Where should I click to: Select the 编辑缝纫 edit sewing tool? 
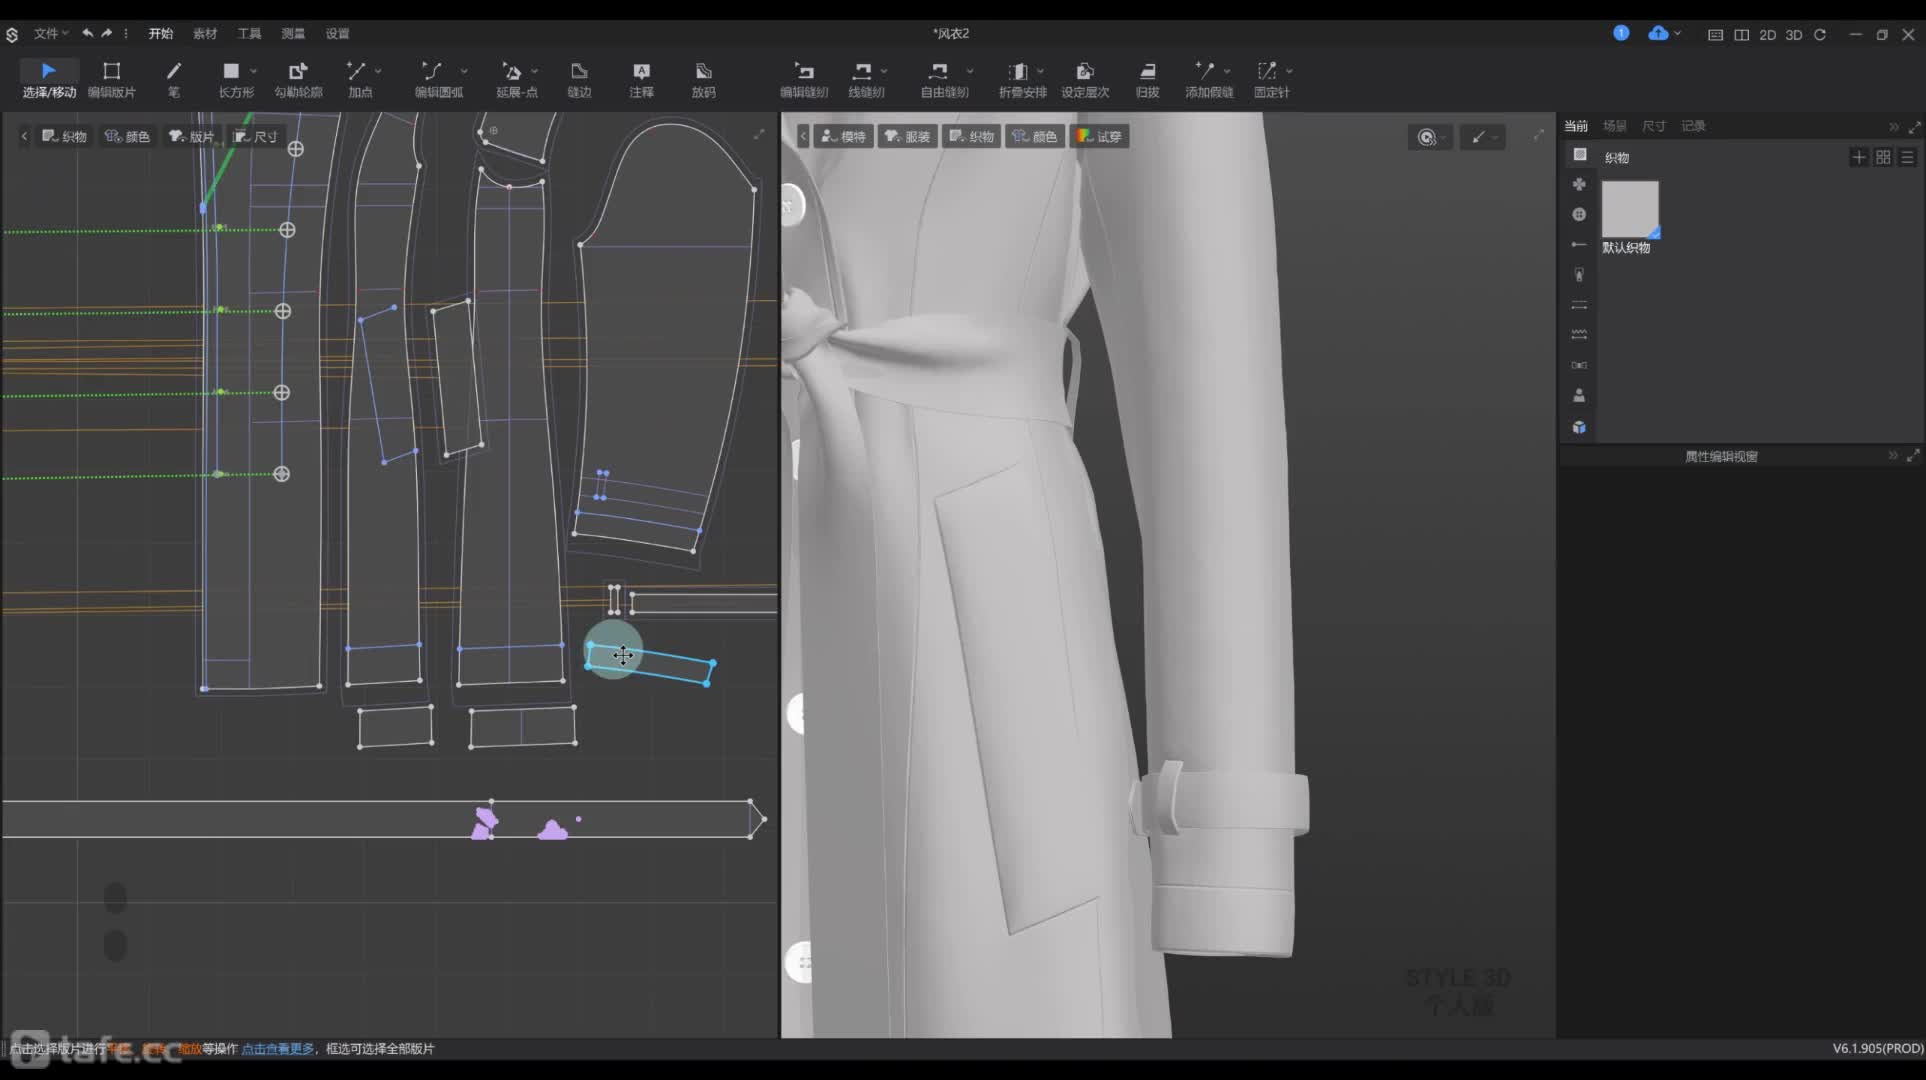804,79
